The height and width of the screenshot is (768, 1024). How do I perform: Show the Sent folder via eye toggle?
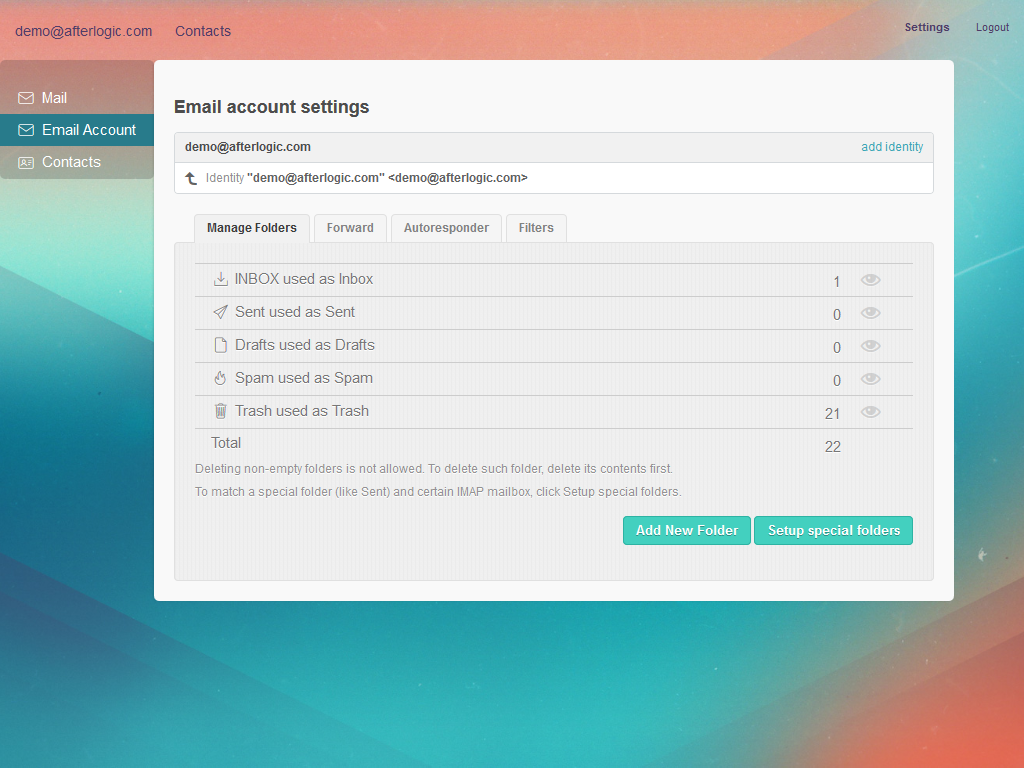click(x=870, y=313)
